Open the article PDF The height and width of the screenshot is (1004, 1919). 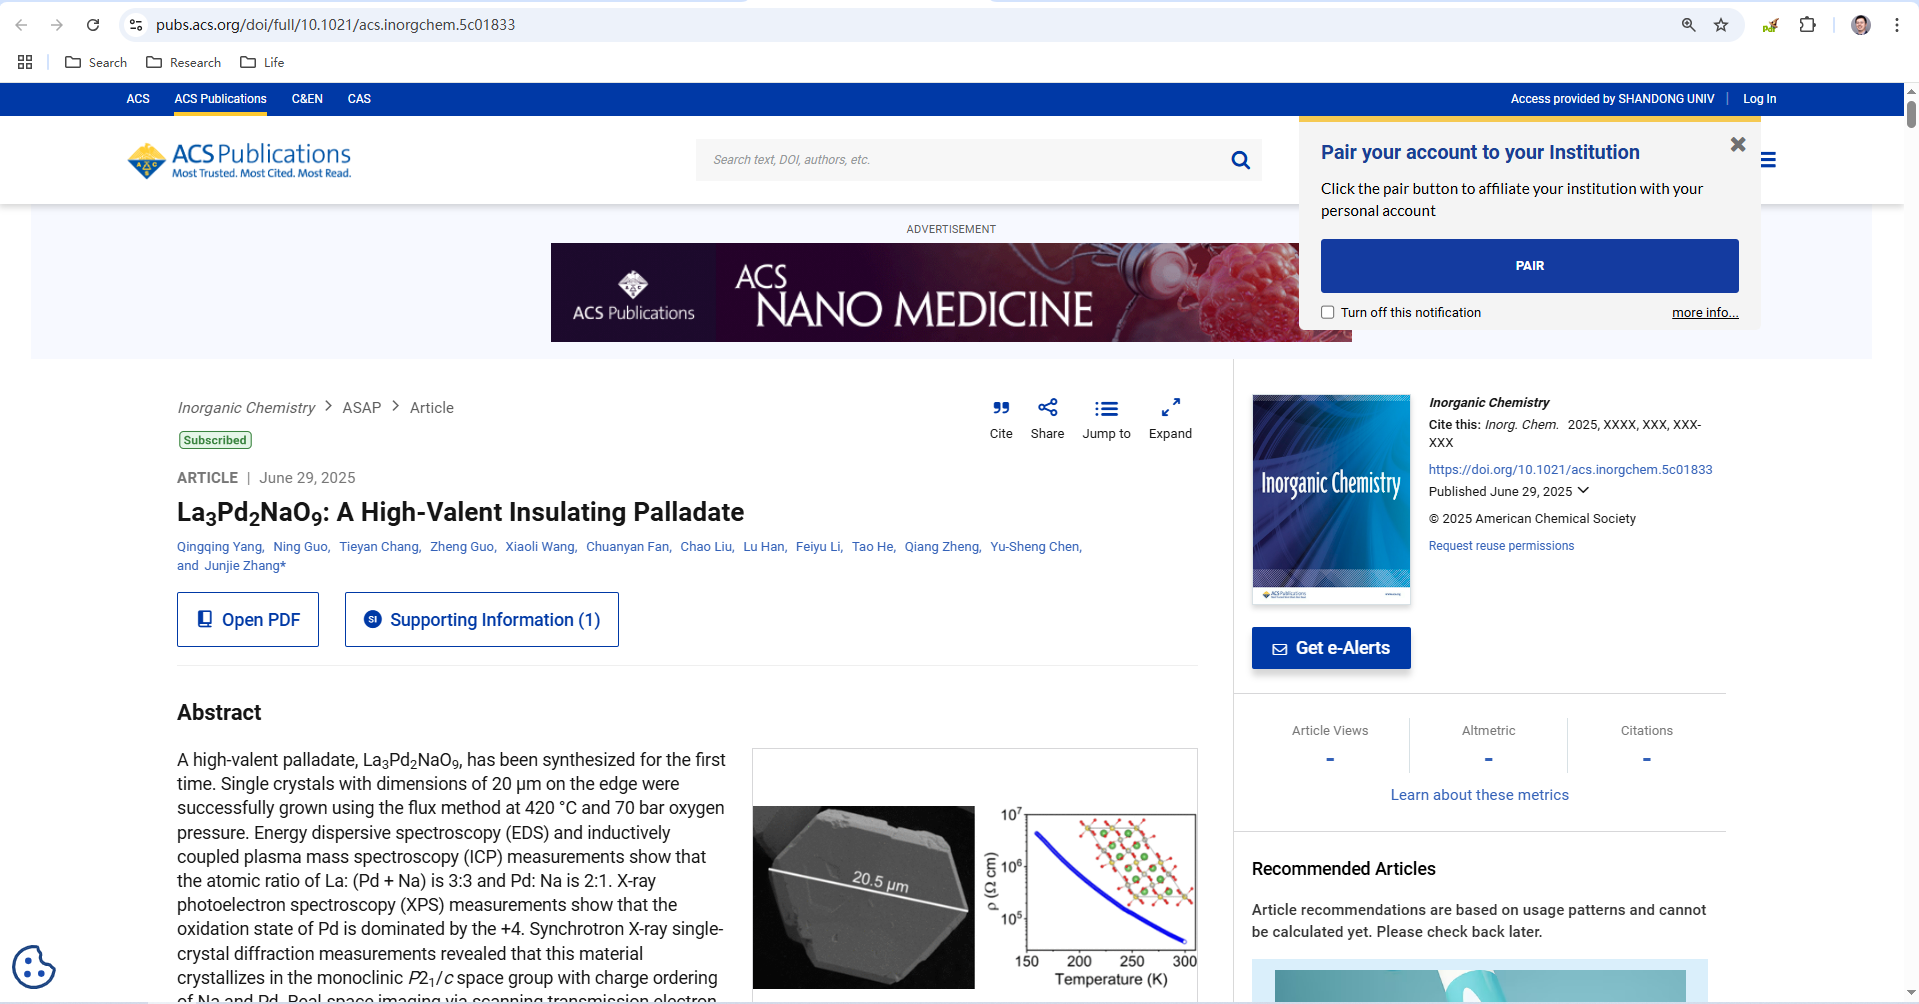pyautogui.click(x=248, y=620)
